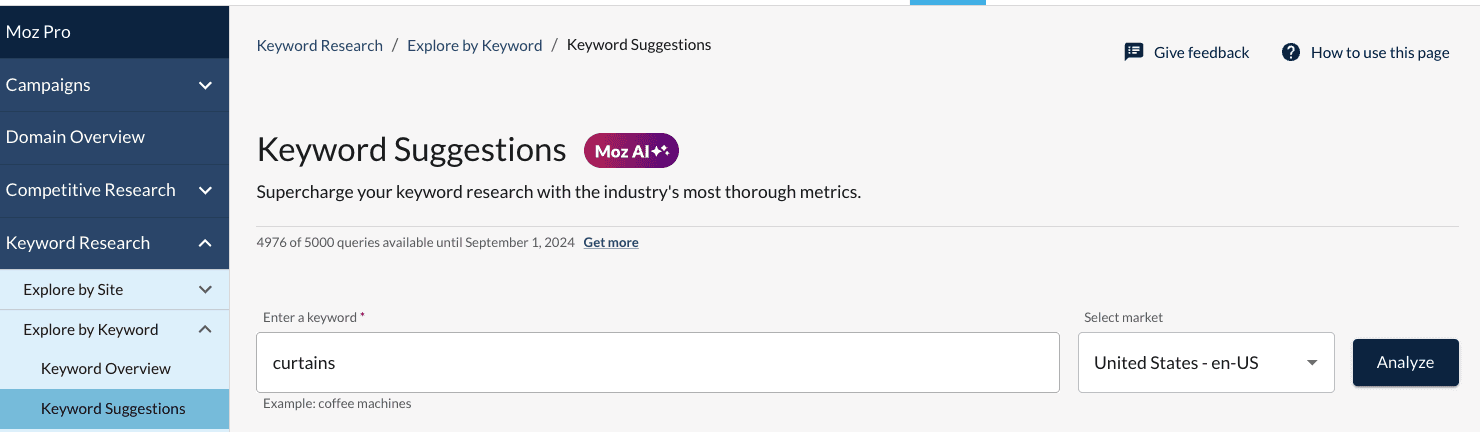Click the Give feedback link text
1480x432 pixels.
[x=1201, y=53]
